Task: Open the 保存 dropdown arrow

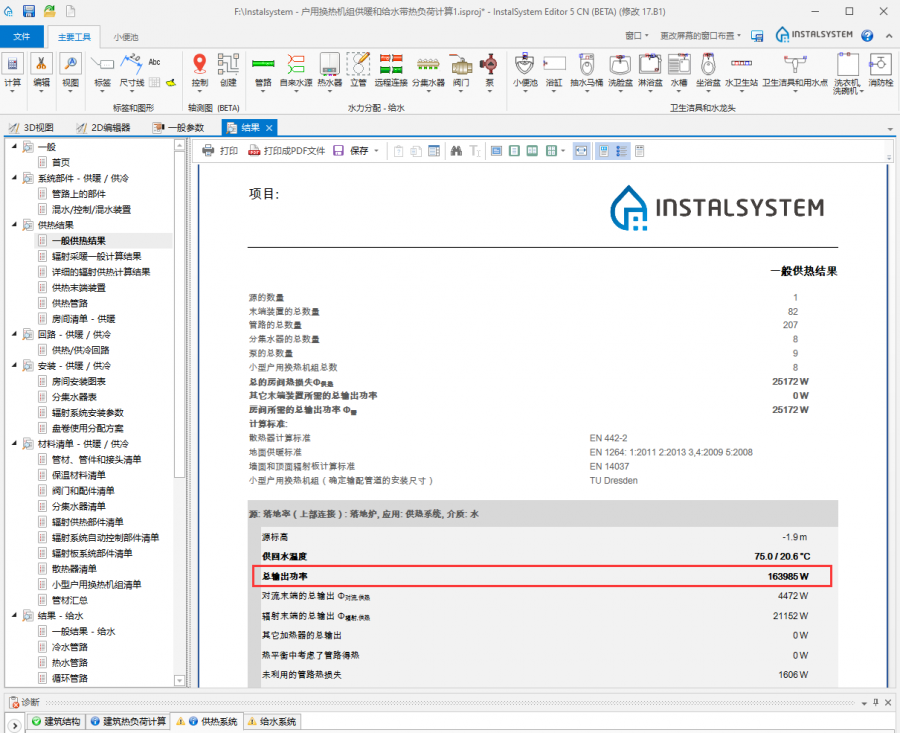Action: [x=376, y=151]
